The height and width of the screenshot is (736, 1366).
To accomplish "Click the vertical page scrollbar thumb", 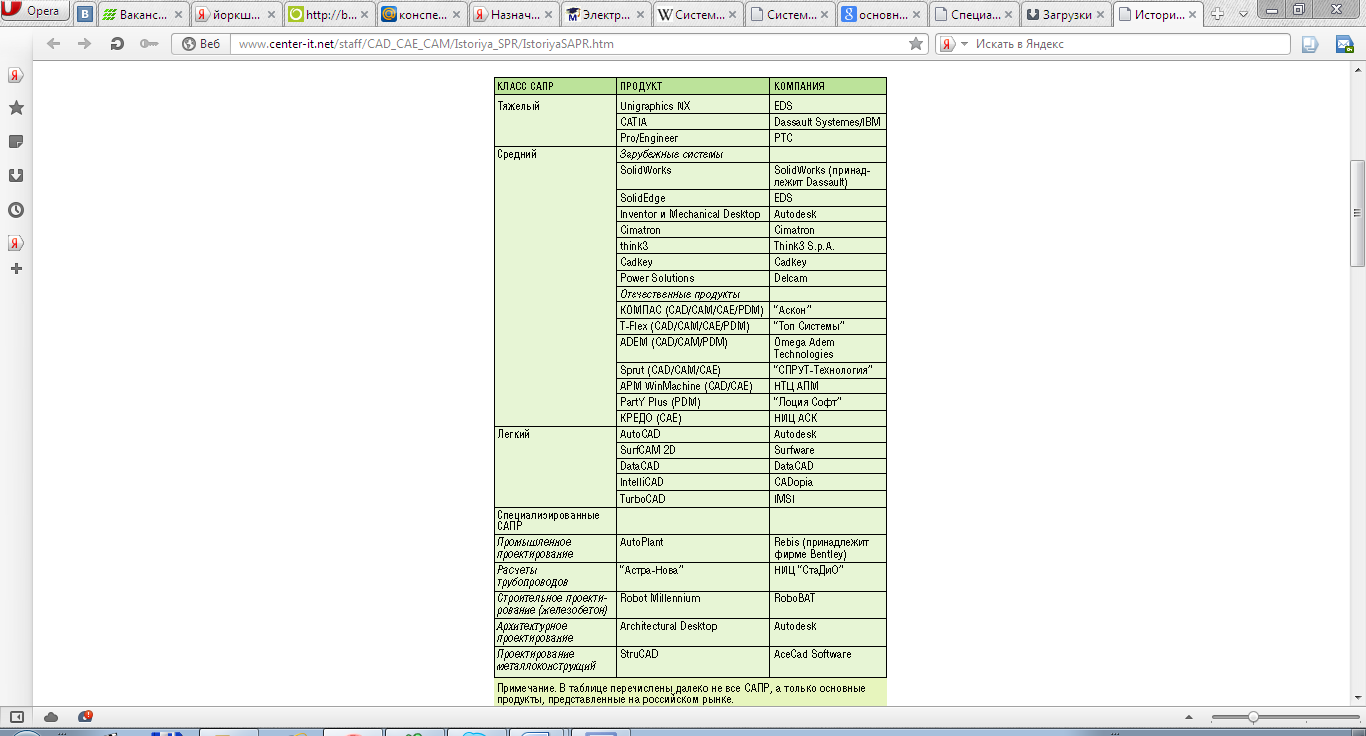I will click(x=1357, y=211).
